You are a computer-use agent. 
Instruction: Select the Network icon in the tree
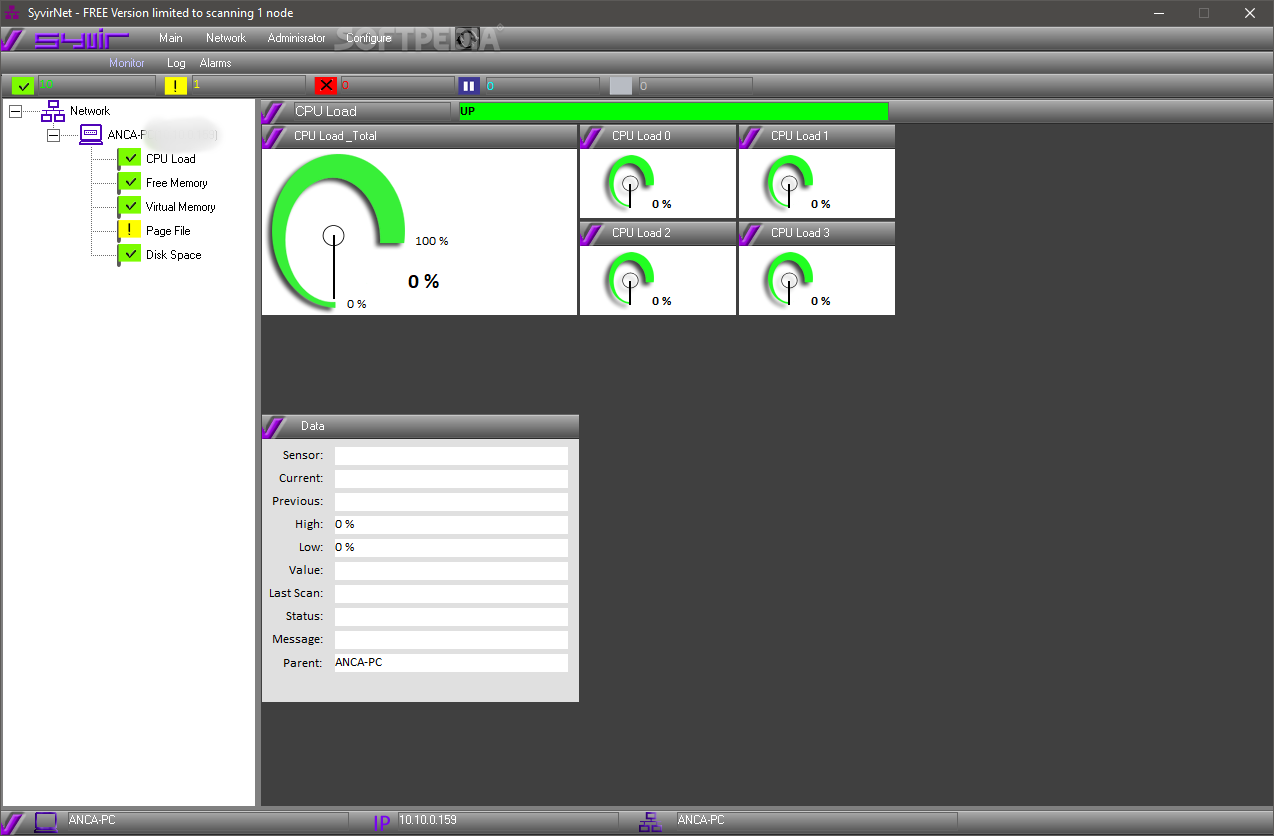(53, 111)
